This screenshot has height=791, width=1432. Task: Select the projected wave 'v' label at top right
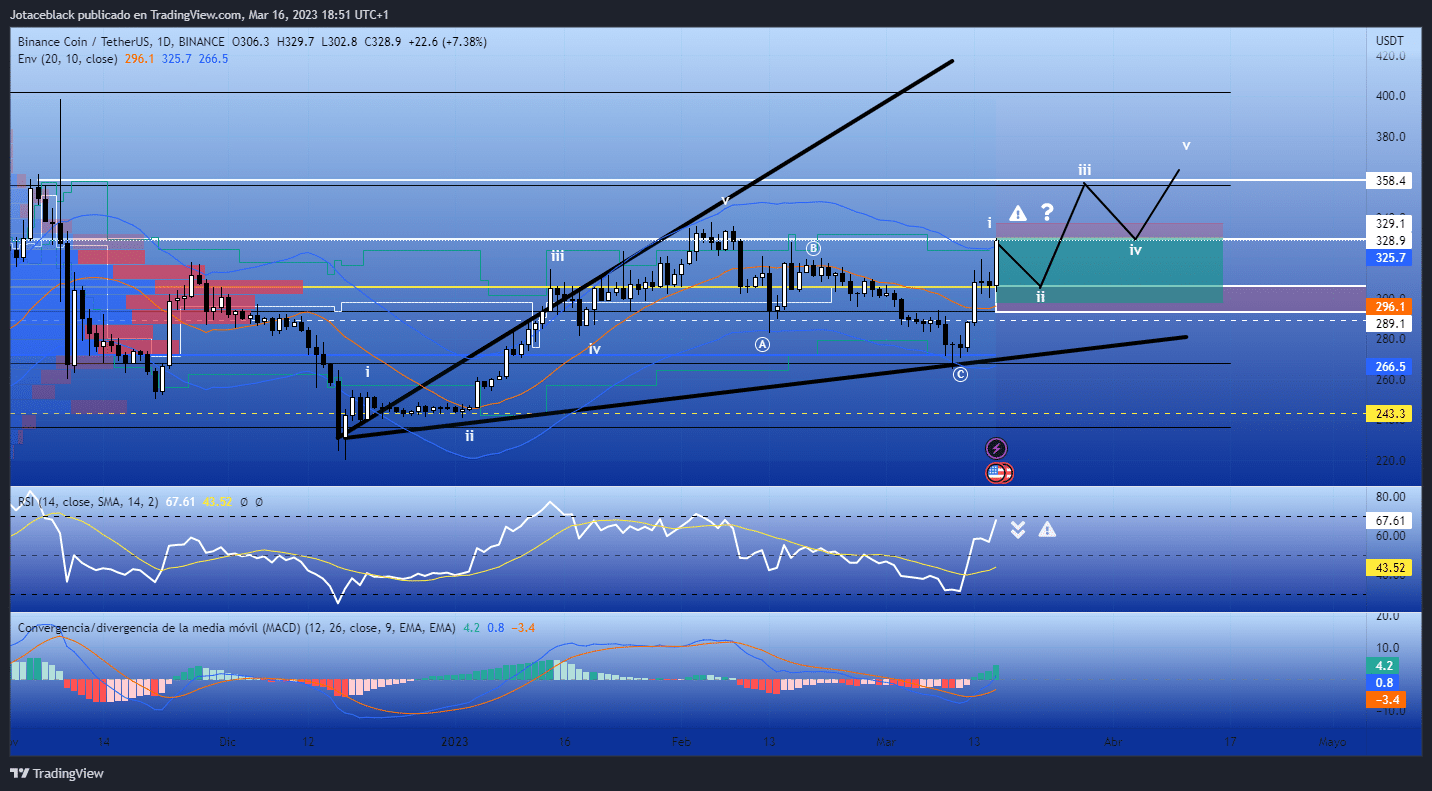1186,145
